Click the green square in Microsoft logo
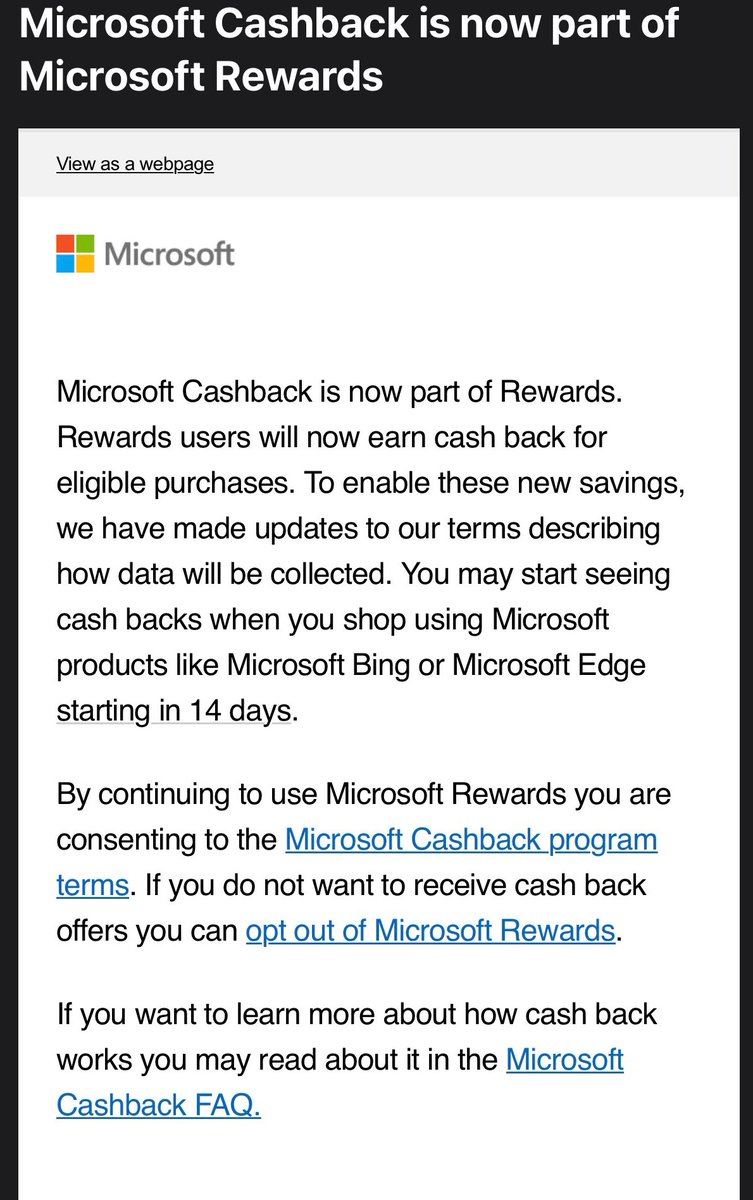Image resolution: width=753 pixels, height=1200 pixels. pos(85,244)
